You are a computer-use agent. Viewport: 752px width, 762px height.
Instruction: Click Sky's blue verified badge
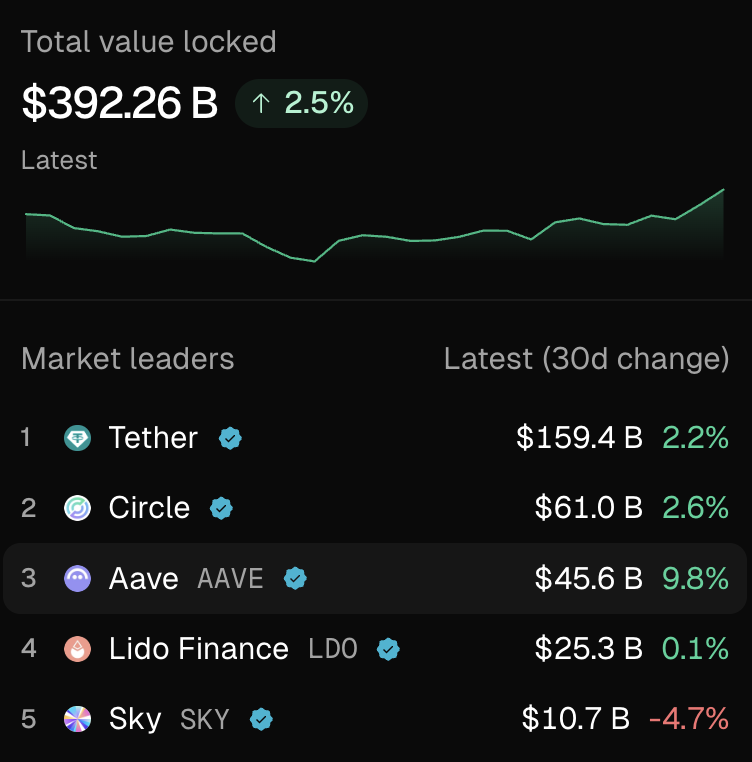[261, 719]
